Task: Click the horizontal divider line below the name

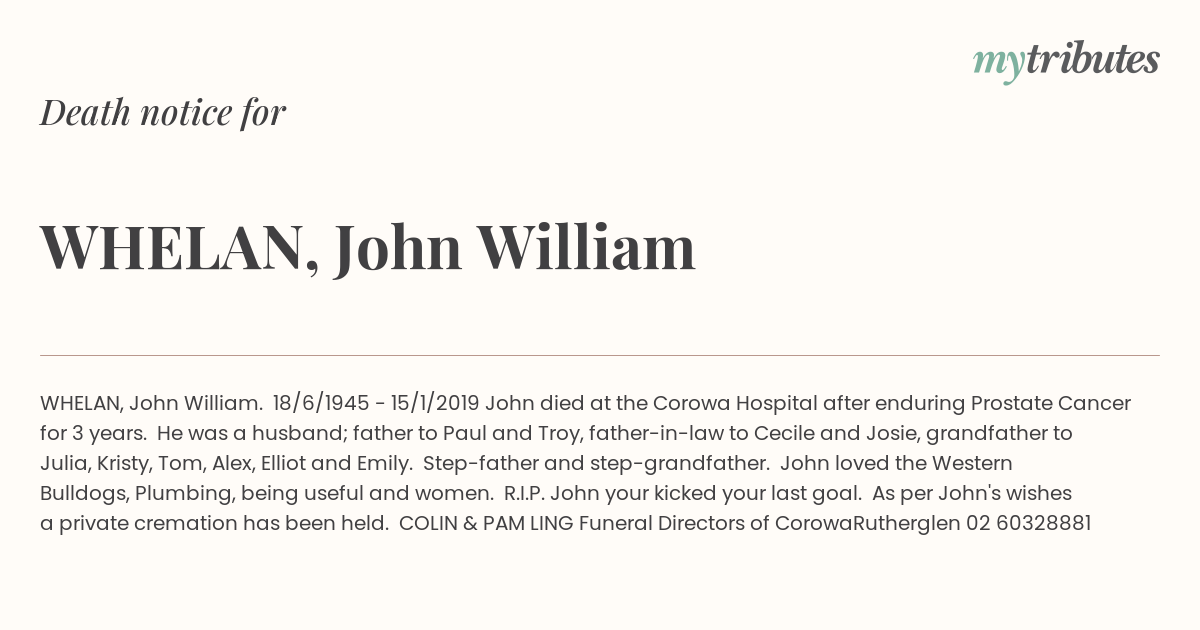Action: tap(600, 355)
